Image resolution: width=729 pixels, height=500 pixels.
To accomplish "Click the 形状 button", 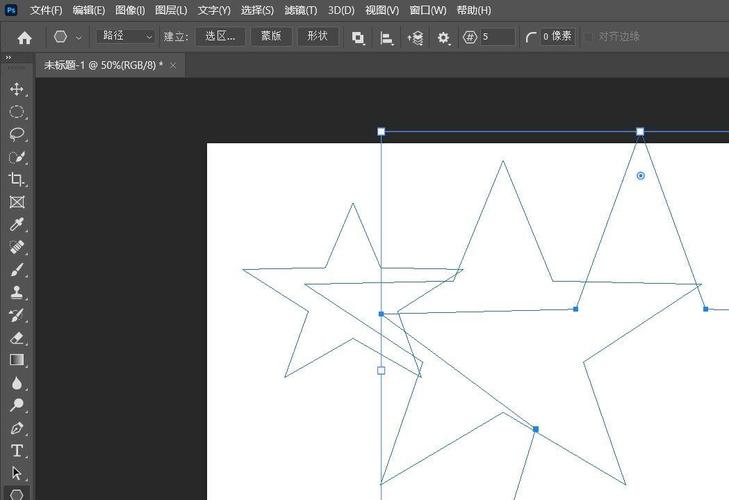I will (x=317, y=37).
